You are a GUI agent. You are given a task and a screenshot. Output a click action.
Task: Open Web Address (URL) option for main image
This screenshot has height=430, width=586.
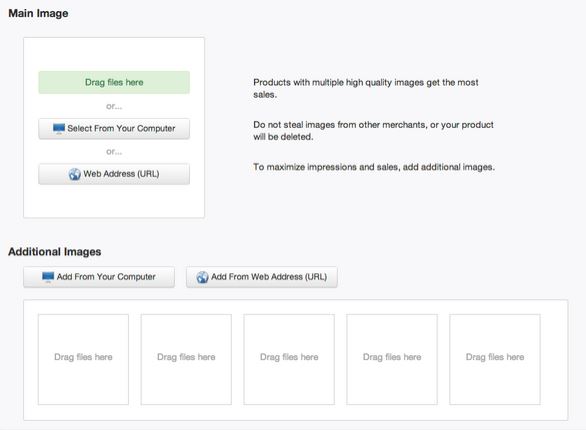pyautogui.click(x=114, y=174)
